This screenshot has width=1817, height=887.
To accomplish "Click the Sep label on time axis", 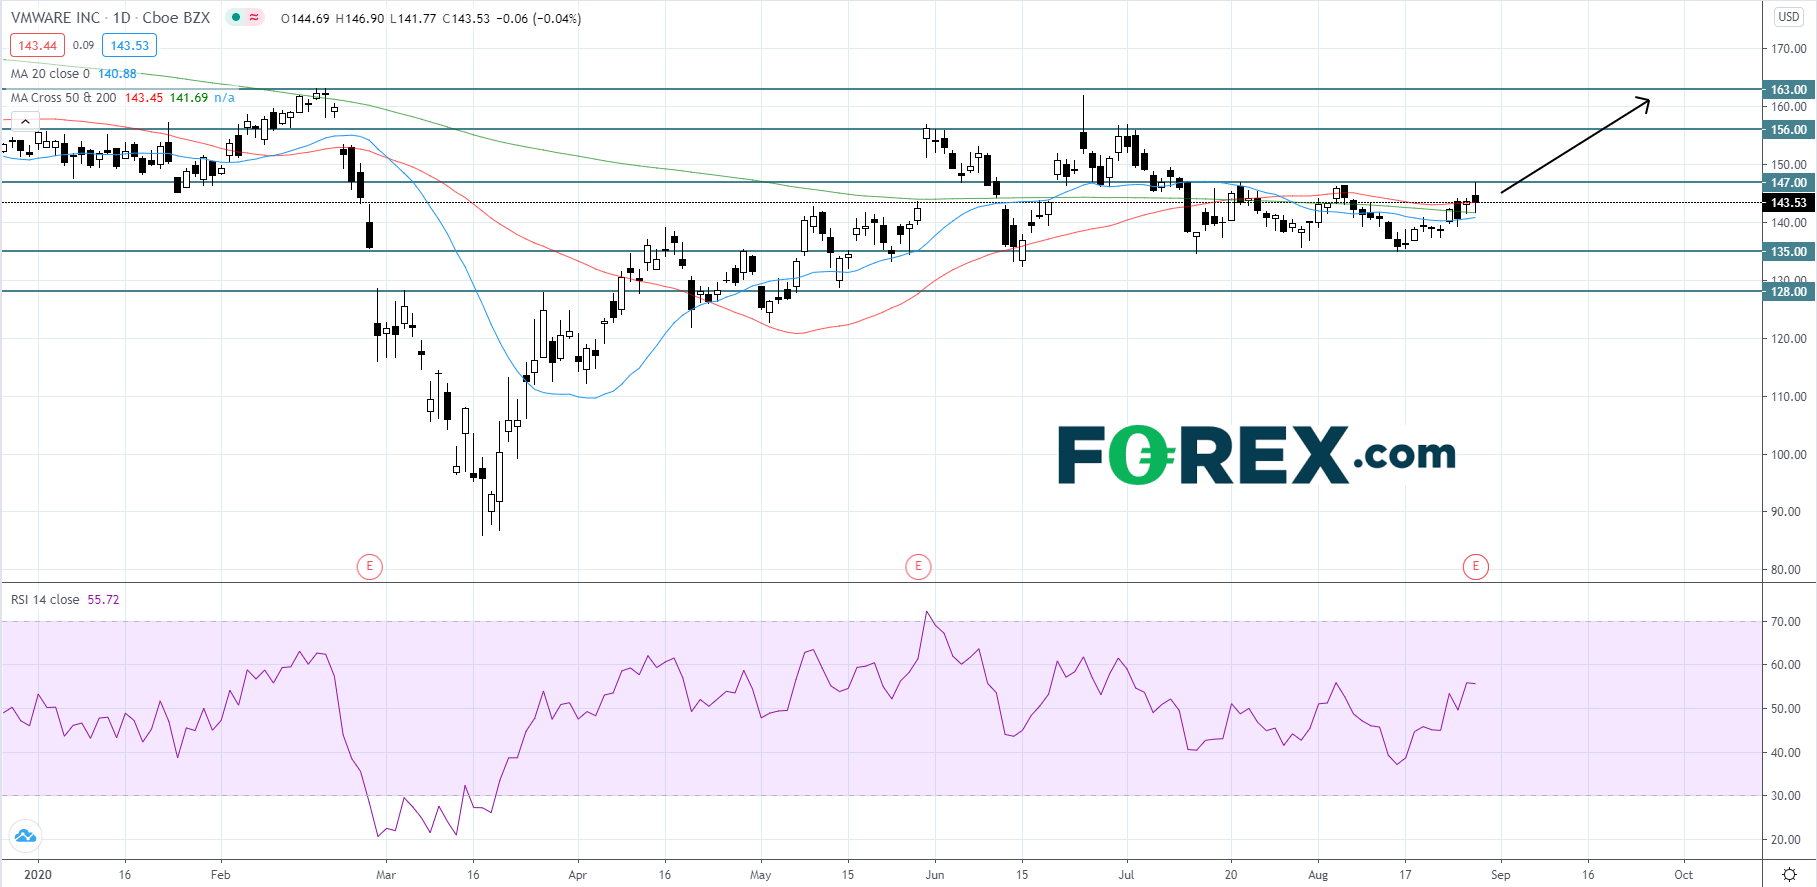I will (1500, 875).
